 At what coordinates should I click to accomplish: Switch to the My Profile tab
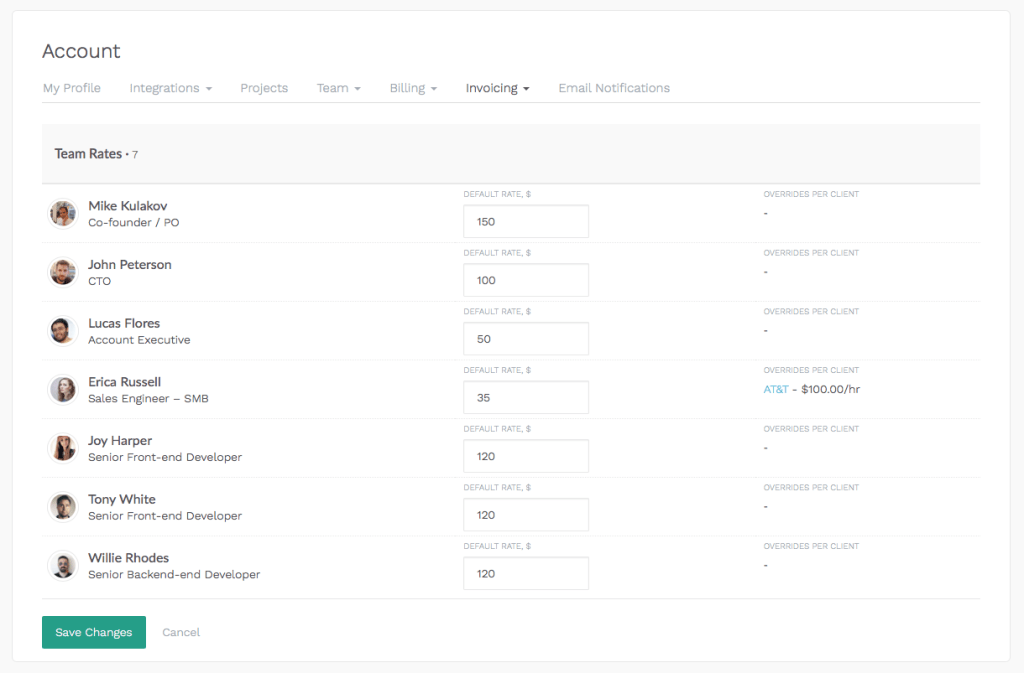(71, 88)
